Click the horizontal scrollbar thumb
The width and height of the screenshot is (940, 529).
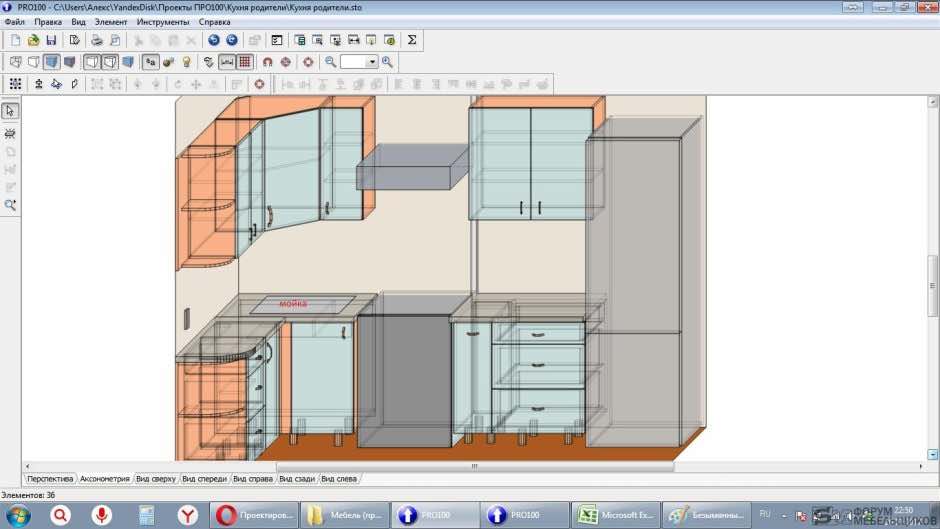coord(475,466)
